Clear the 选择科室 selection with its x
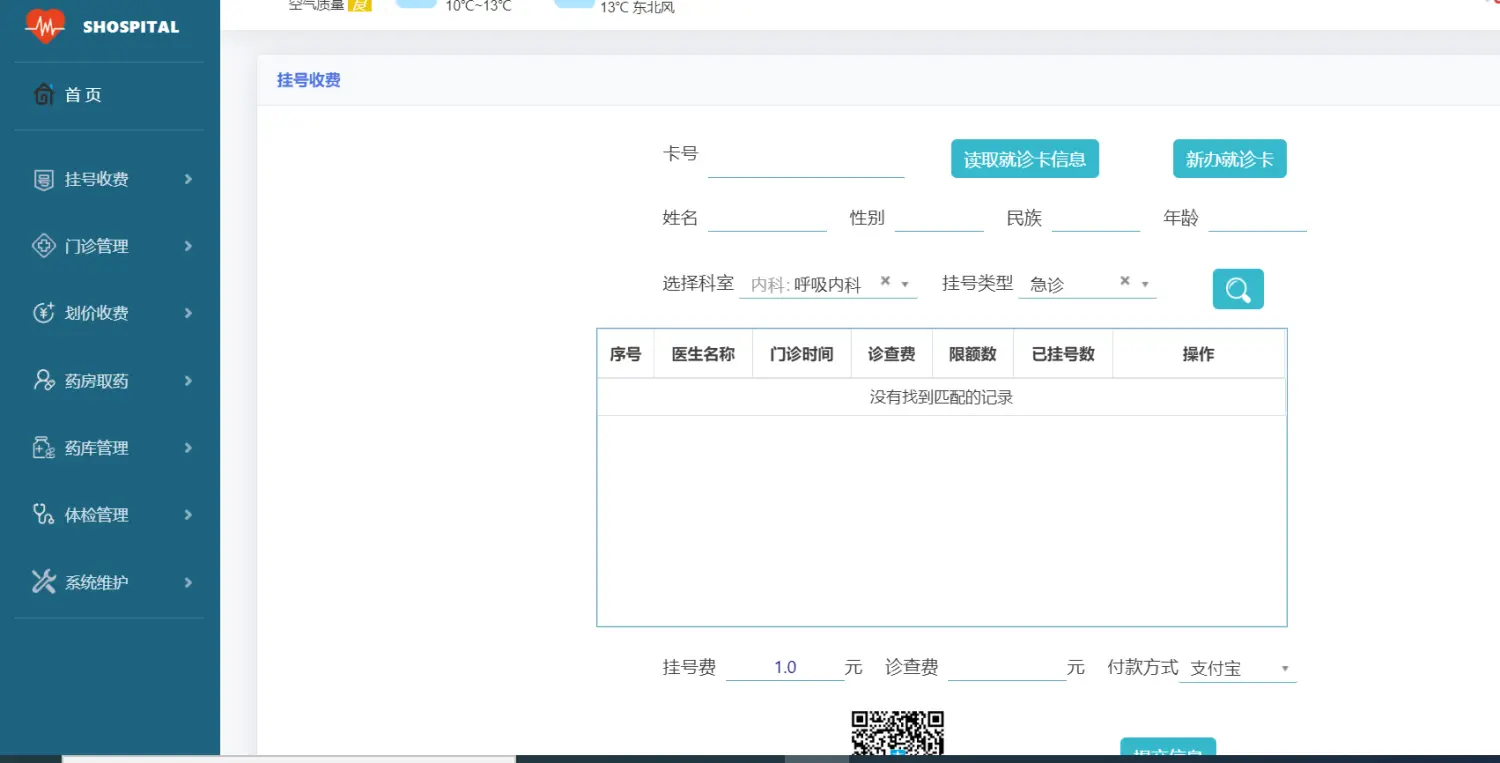Viewport: 1500px width, 763px height. click(x=885, y=282)
